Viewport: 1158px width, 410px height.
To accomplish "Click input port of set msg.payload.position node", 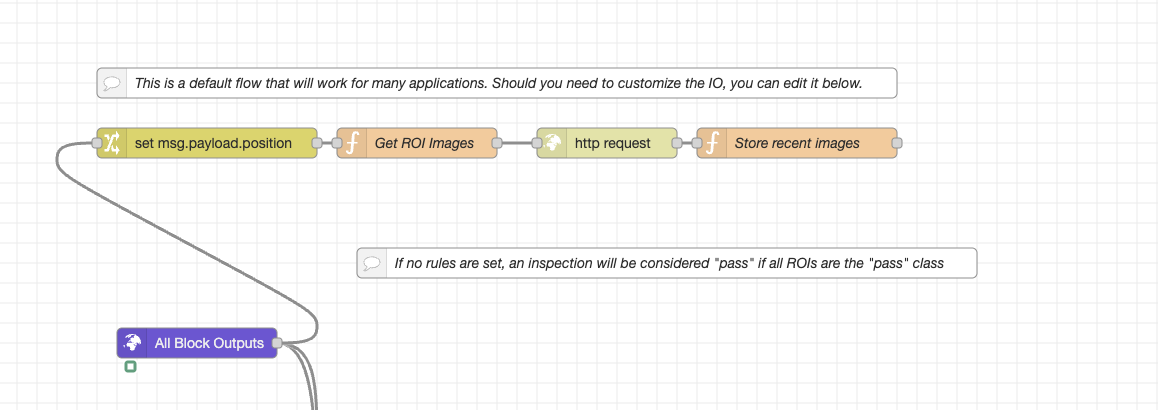I will 97,143.
